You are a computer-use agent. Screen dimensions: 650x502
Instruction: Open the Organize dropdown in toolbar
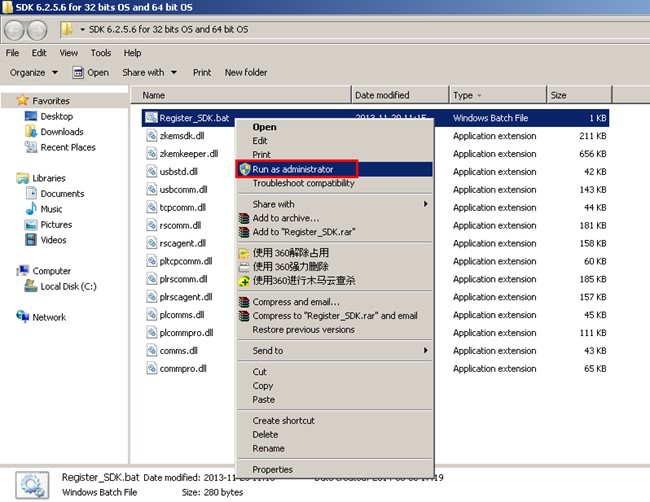(33, 72)
